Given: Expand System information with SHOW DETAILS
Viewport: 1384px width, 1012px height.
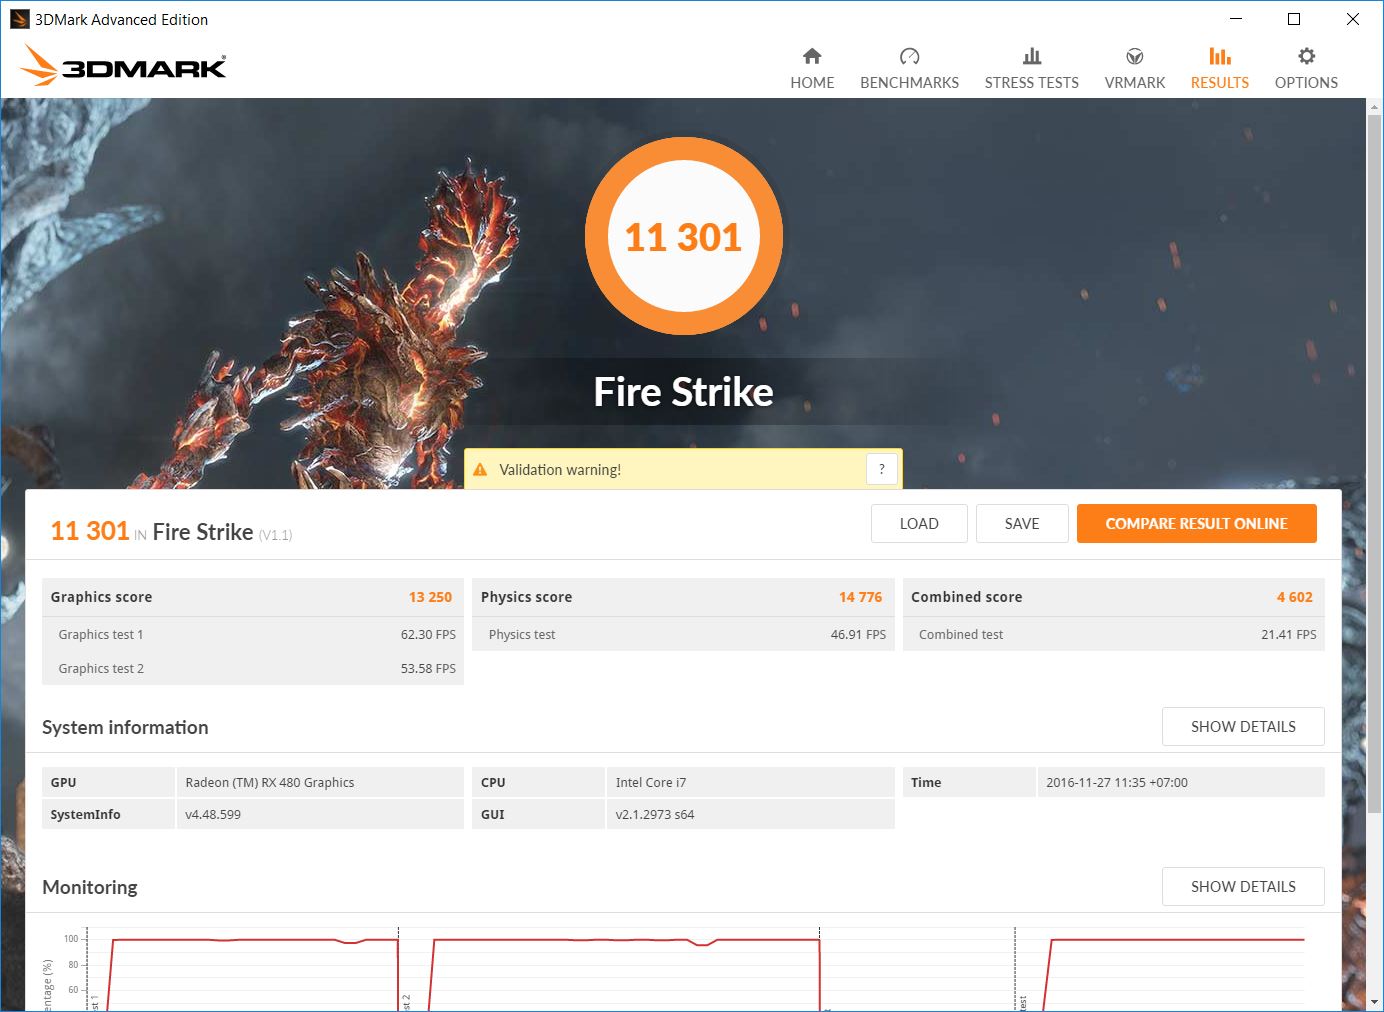Looking at the screenshot, I should coord(1243,727).
